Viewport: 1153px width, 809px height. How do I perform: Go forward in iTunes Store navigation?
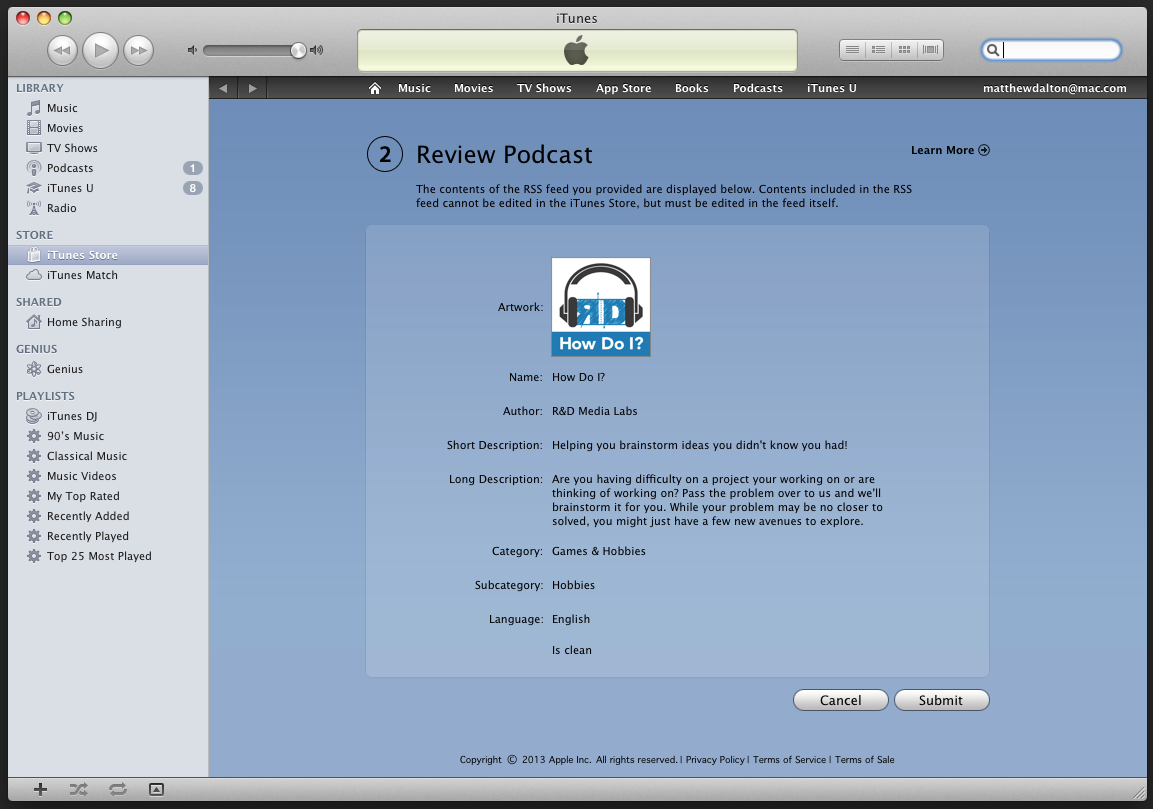point(252,88)
